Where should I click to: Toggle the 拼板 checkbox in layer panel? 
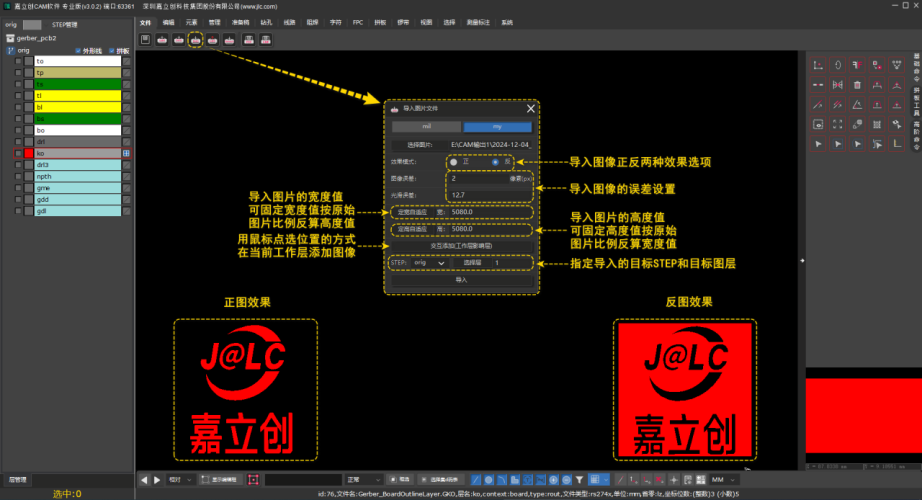[x=112, y=51]
